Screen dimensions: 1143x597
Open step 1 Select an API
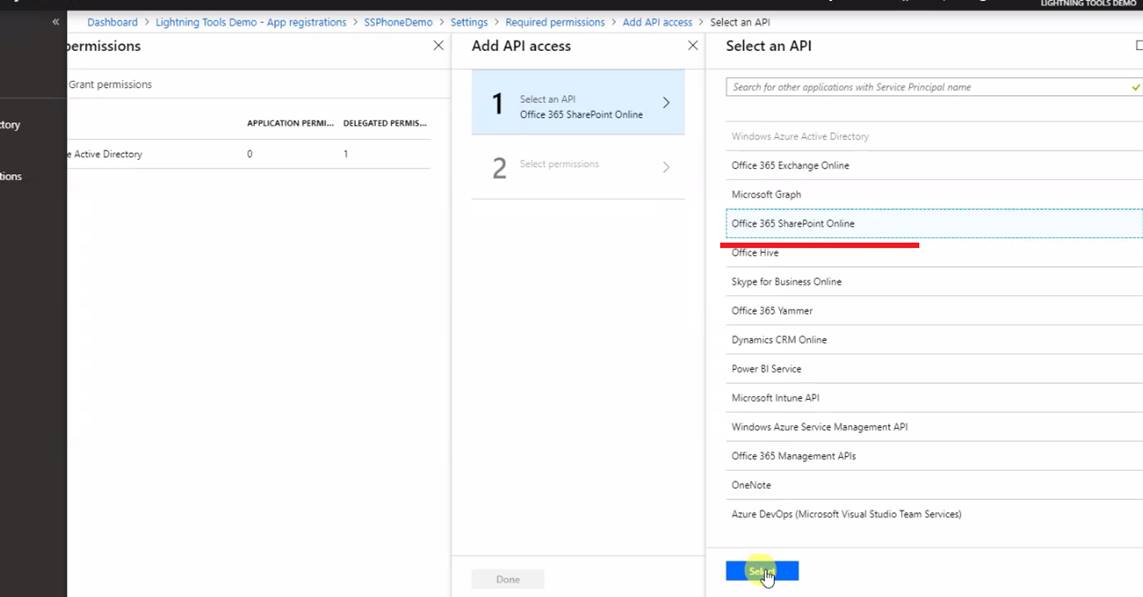tap(578, 103)
